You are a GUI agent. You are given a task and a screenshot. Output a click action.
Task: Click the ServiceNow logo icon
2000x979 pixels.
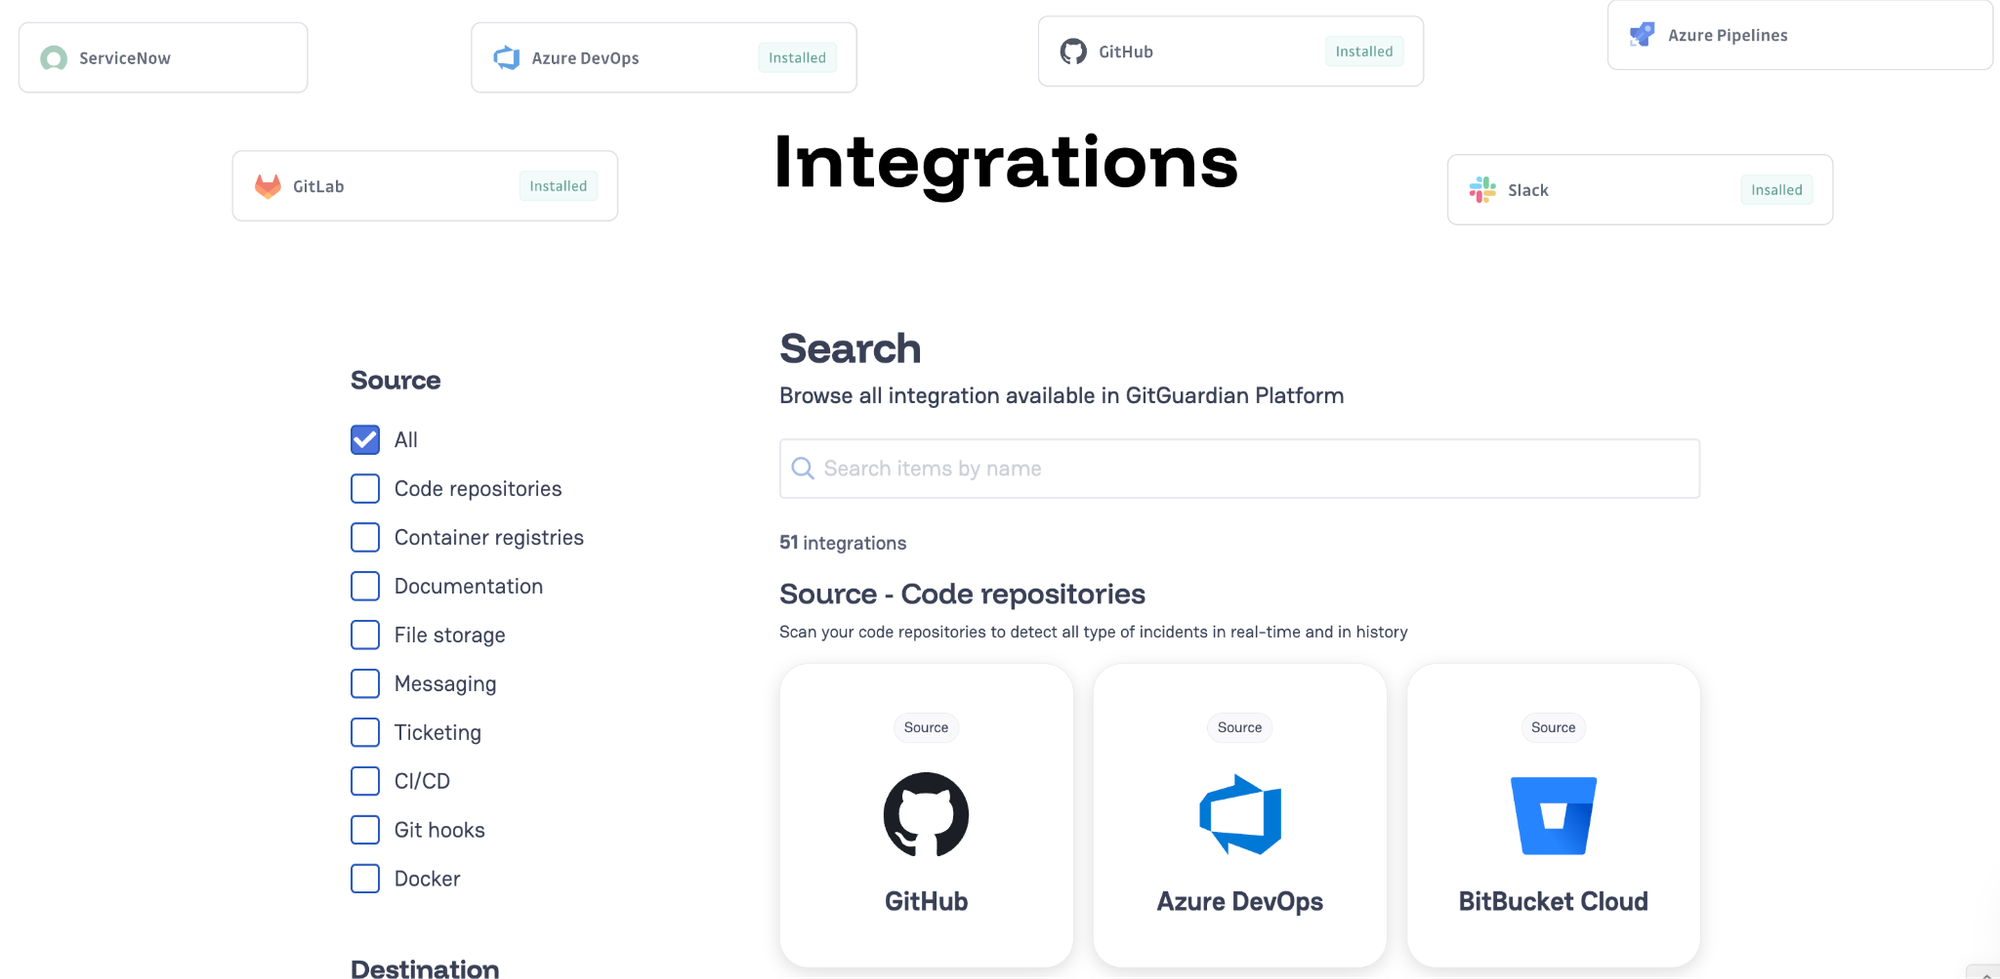[x=54, y=58]
